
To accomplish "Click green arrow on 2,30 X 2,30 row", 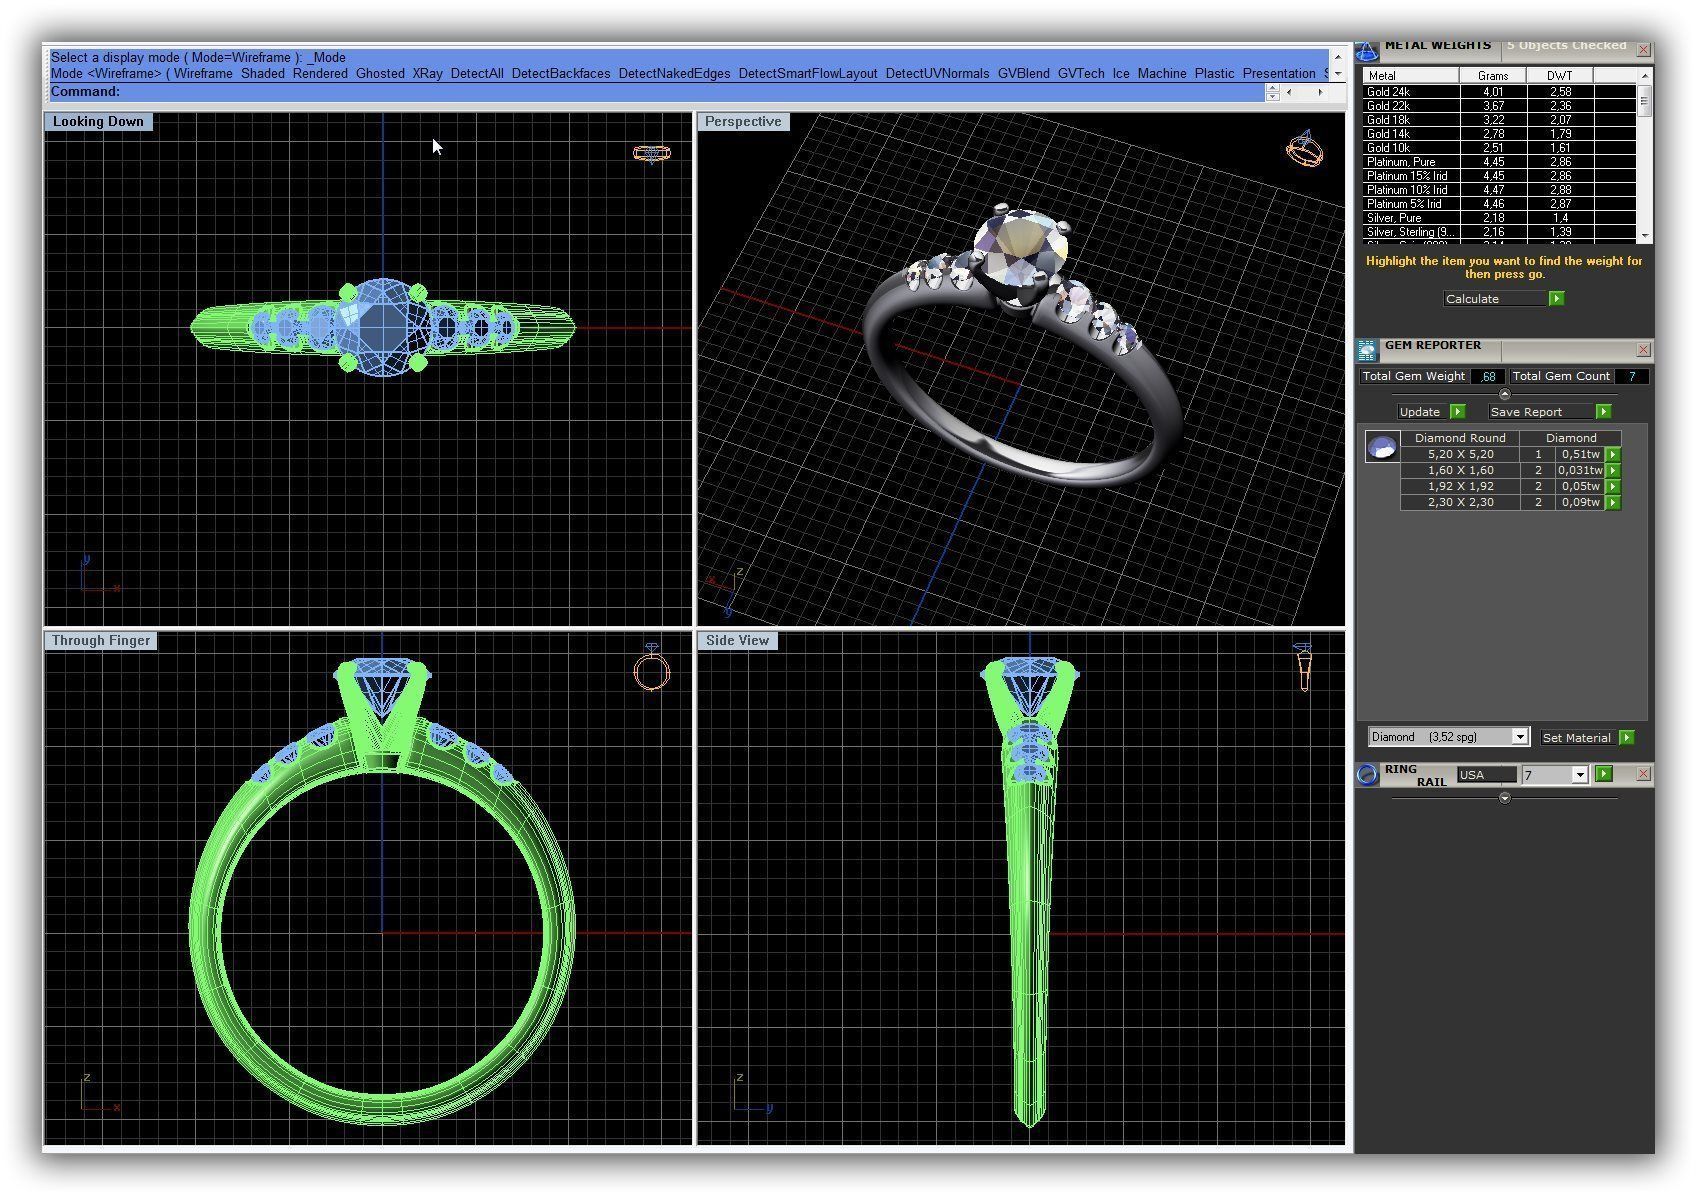I will (x=1612, y=502).
